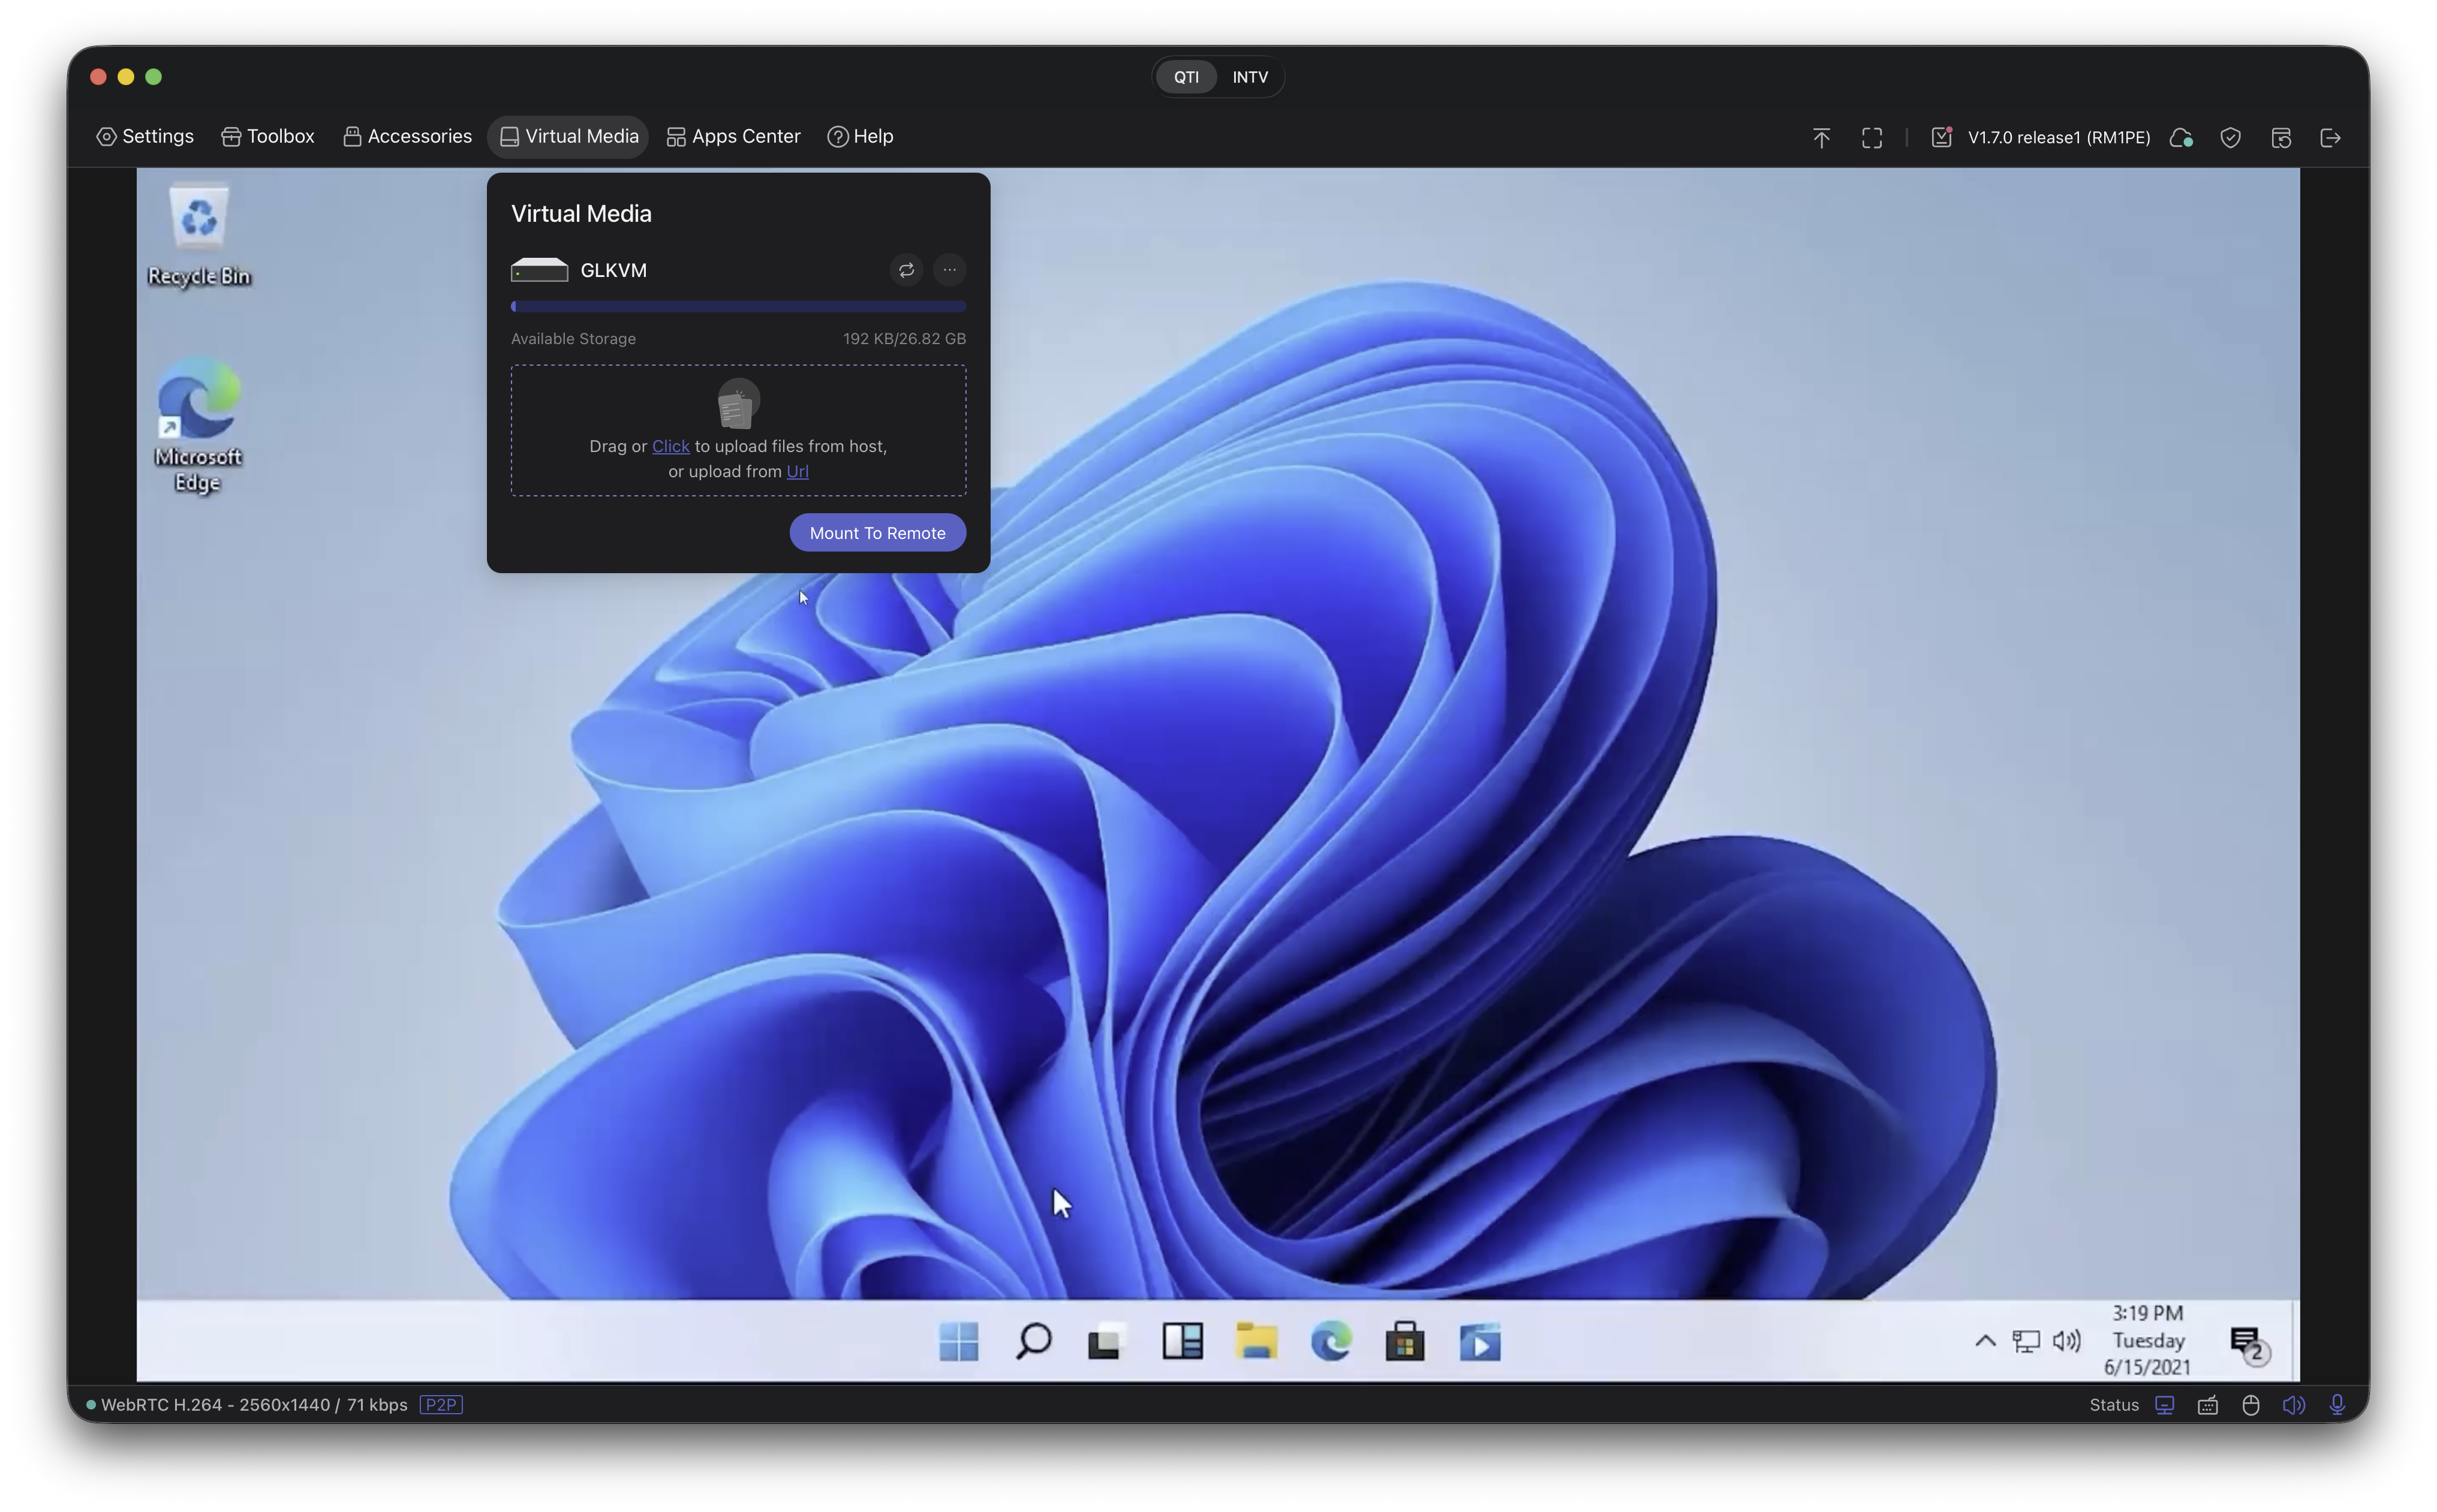Click the Available Storage progress bar

tap(737, 306)
